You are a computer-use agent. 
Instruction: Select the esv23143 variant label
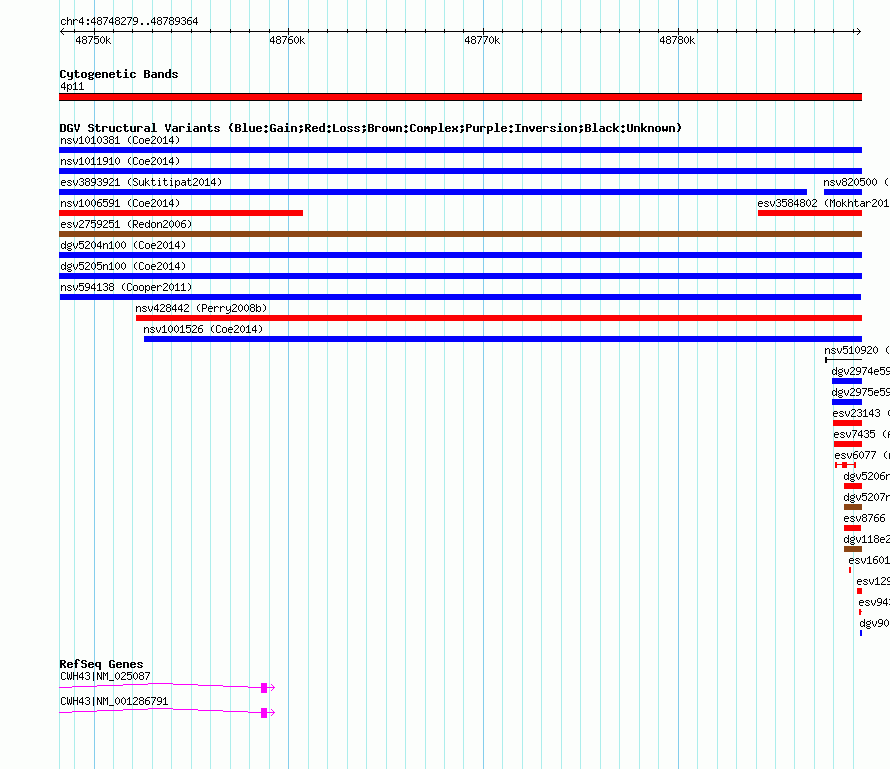pyautogui.click(x=860, y=413)
